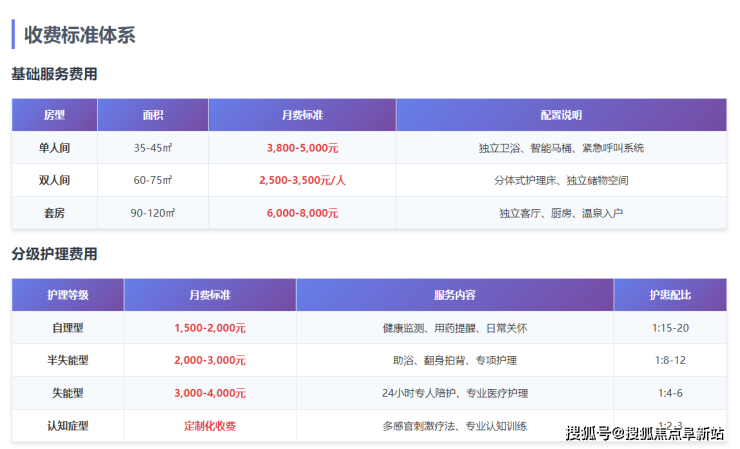Select the "基础服务费用" section title
740x449 pixels.
pos(54,74)
